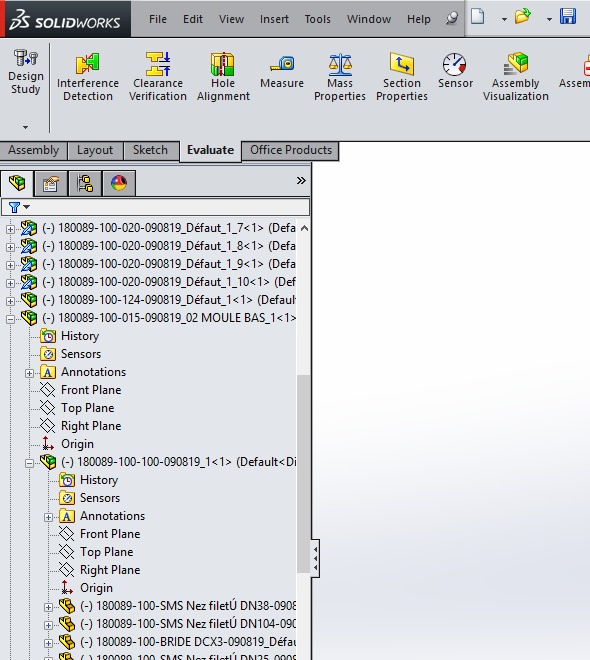Expand the Défaut_1_7<1> component

click(x=10, y=229)
